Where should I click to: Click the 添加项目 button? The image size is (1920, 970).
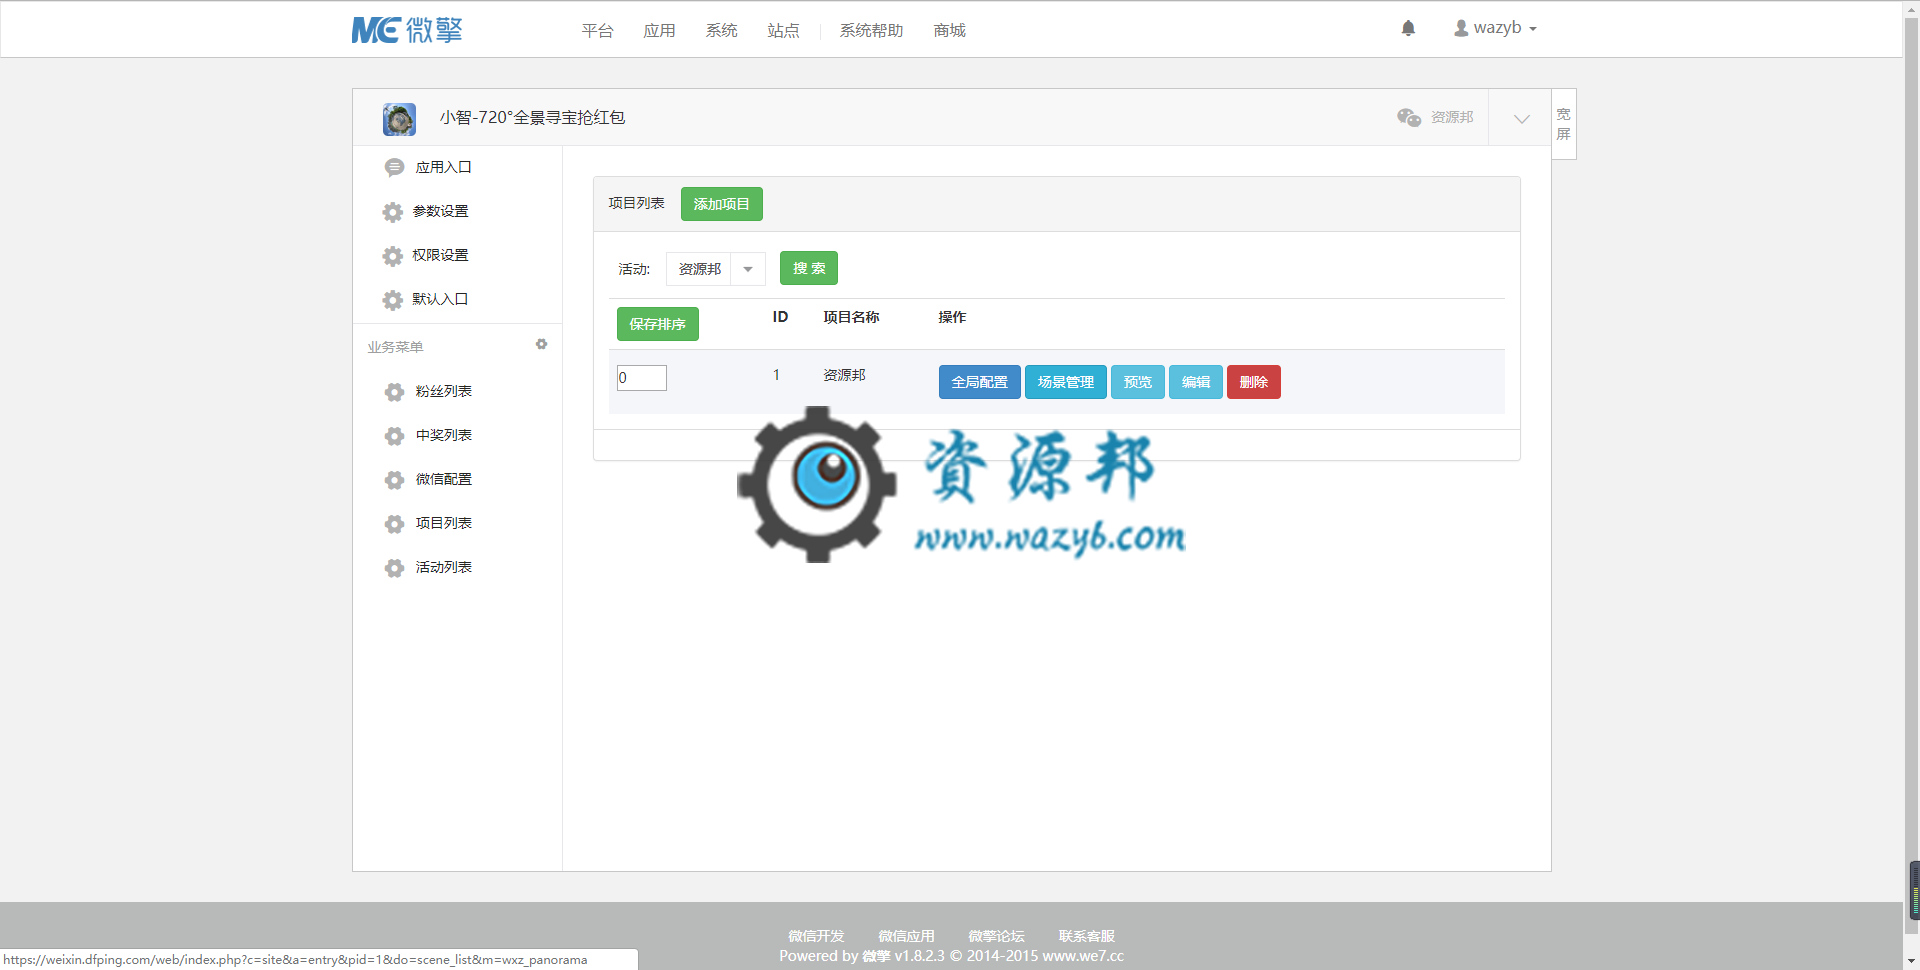[721, 204]
